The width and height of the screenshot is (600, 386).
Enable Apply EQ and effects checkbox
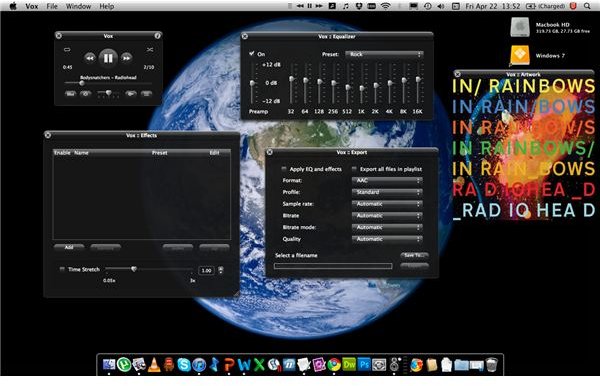[x=284, y=169]
